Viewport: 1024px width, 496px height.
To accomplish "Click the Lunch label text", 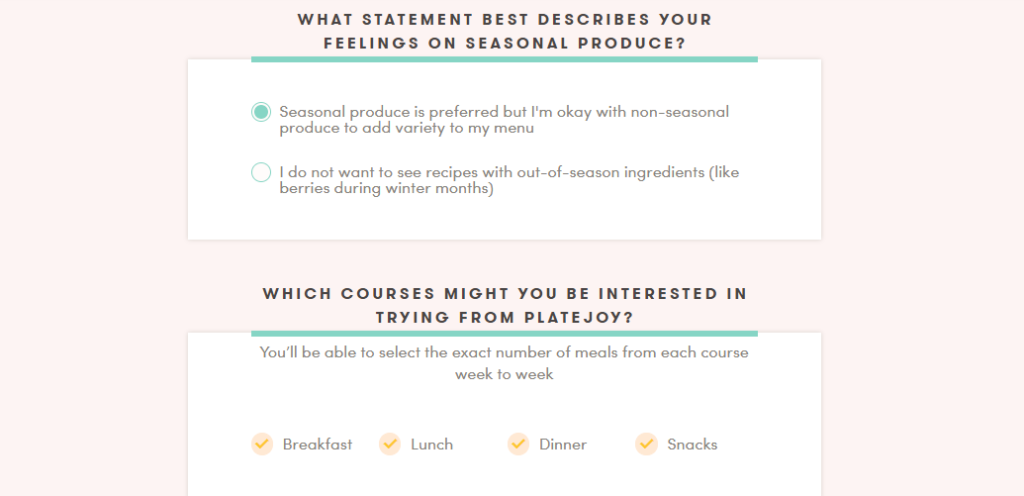I will [432, 444].
